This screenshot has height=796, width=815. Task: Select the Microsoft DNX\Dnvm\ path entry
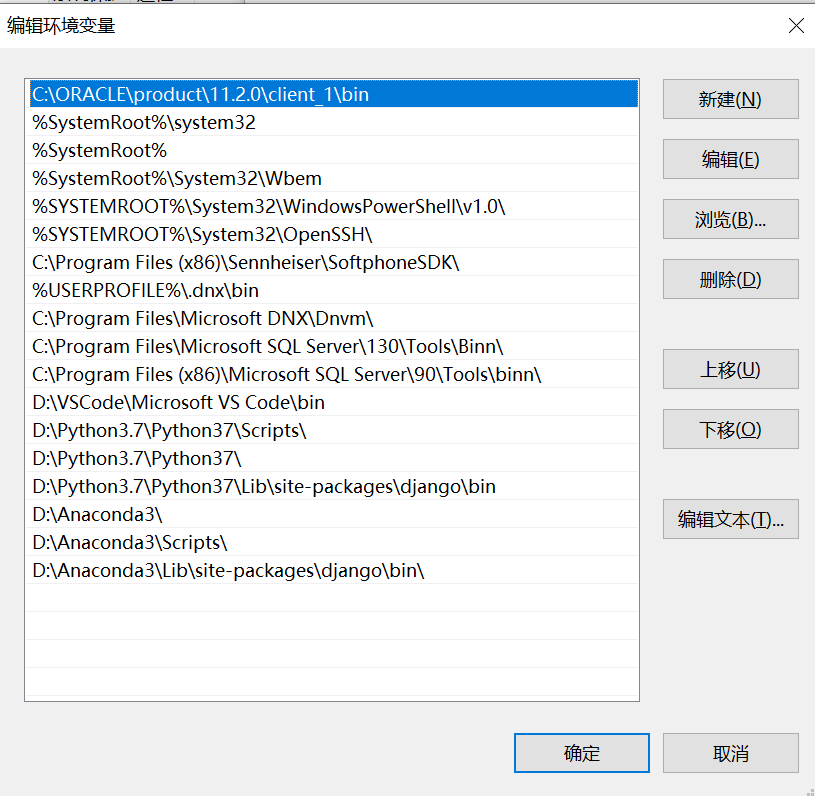(x=334, y=319)
